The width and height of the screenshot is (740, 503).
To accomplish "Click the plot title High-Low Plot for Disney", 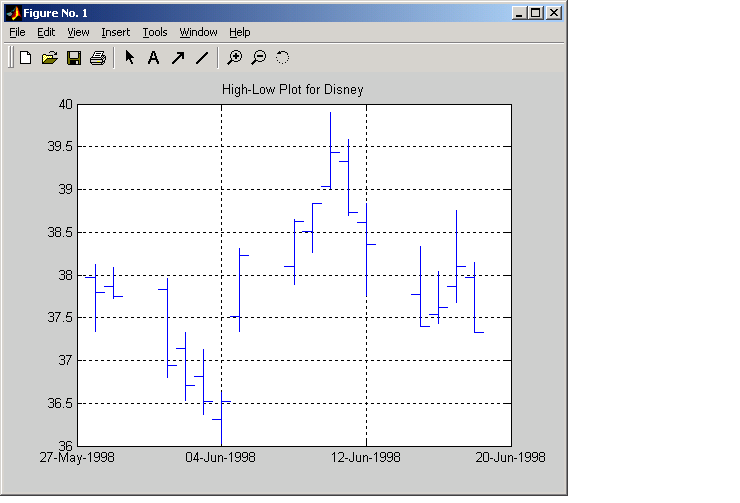I will [293, 90].
